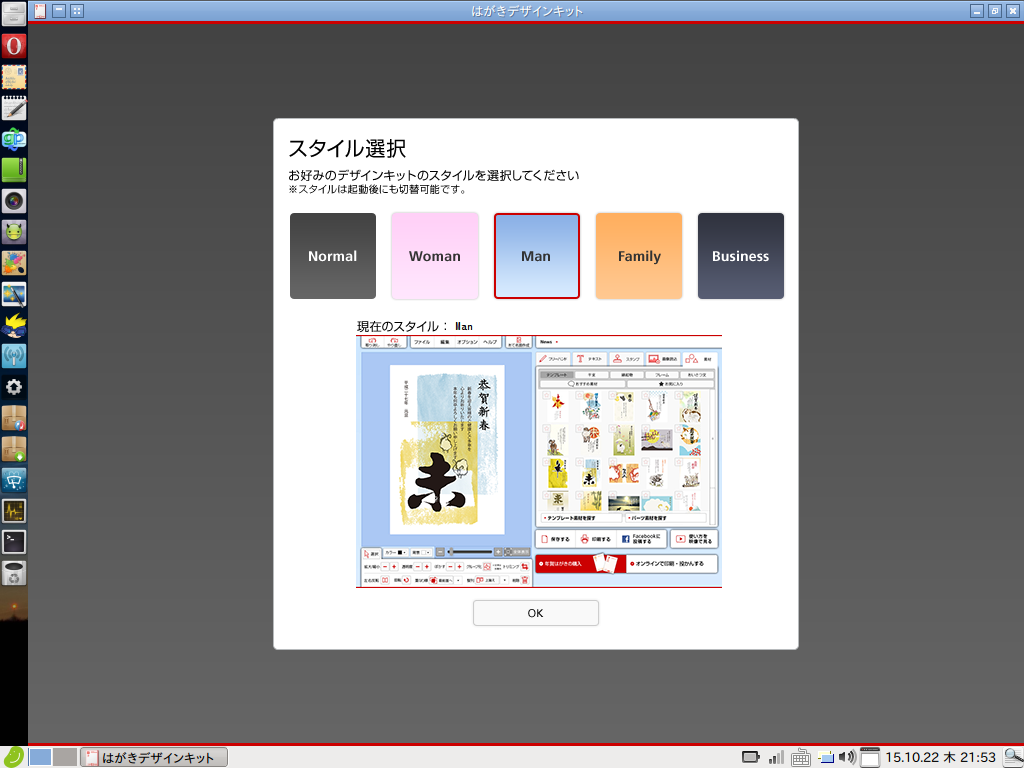This screenshot has height=768, width=1024.
Task: Launch the yellow spiky-hair character dock icon
Action: point(14,325)
